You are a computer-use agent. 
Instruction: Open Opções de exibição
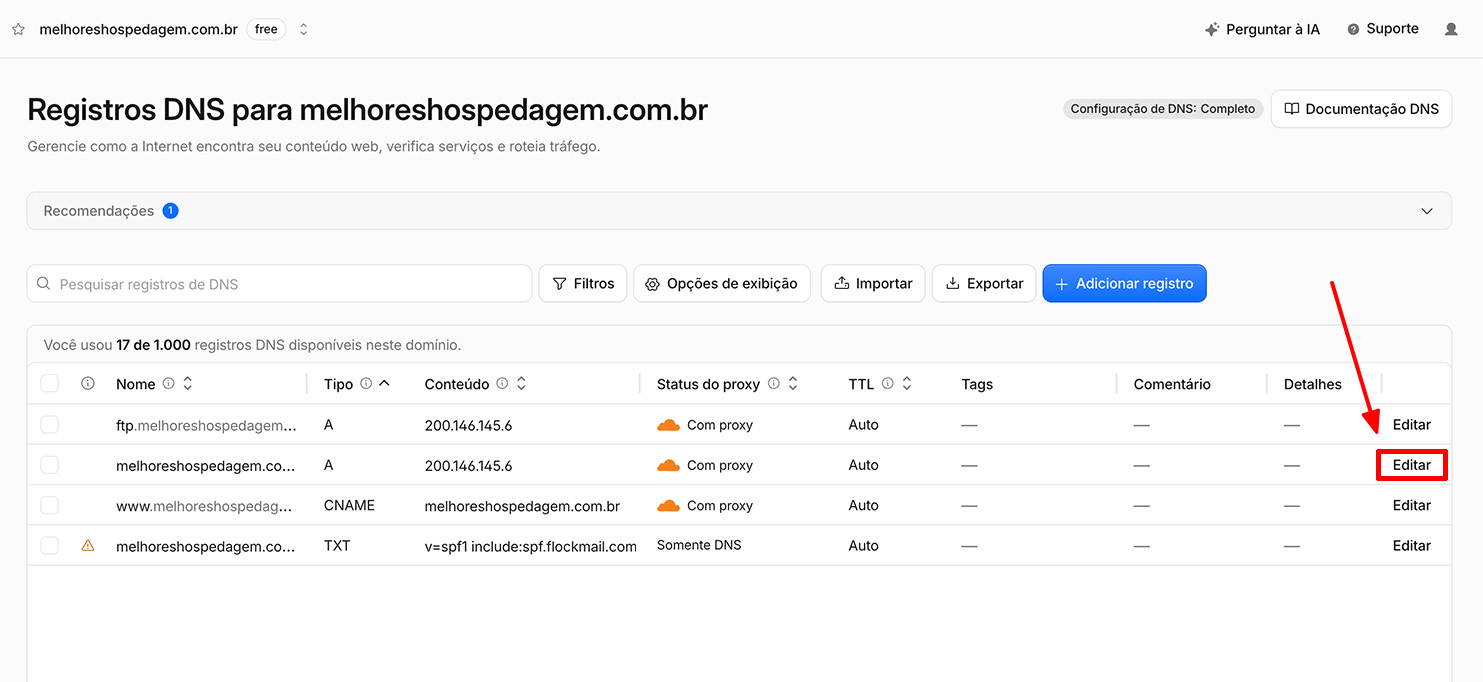tap(721, 283)
